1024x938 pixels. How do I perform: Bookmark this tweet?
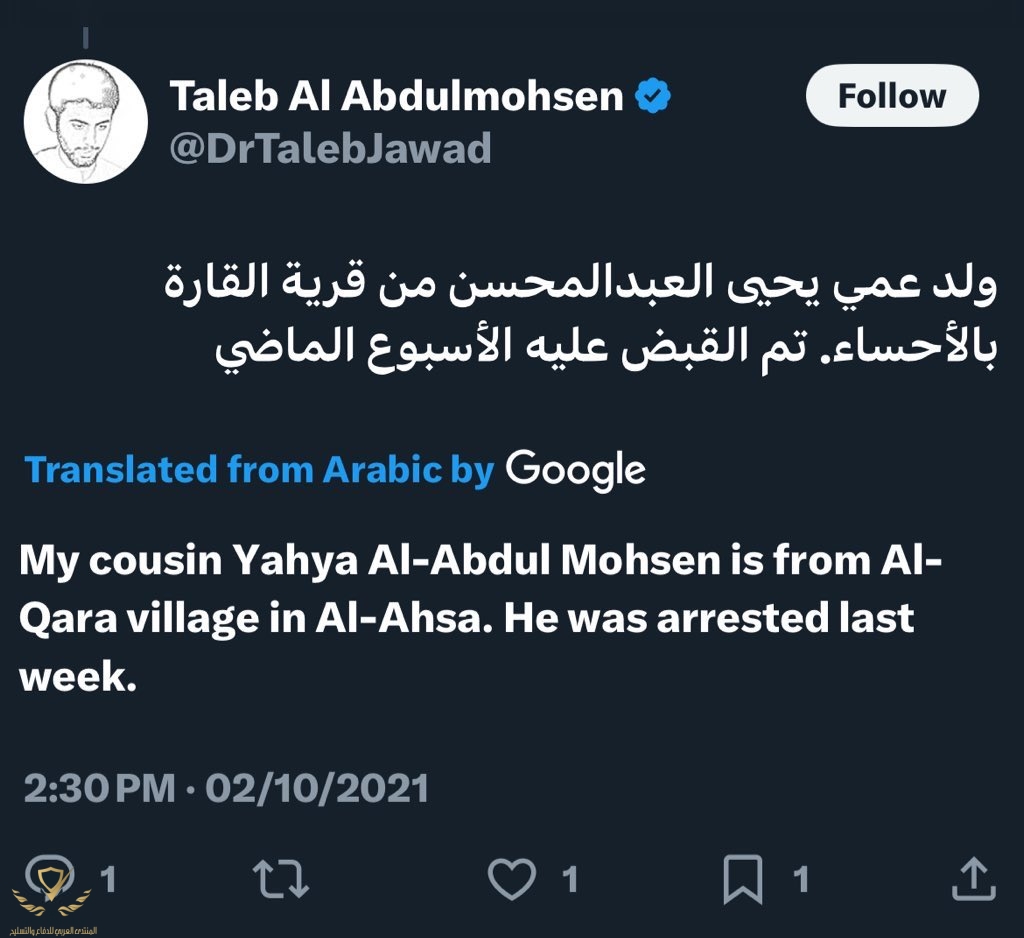[743, 879]
